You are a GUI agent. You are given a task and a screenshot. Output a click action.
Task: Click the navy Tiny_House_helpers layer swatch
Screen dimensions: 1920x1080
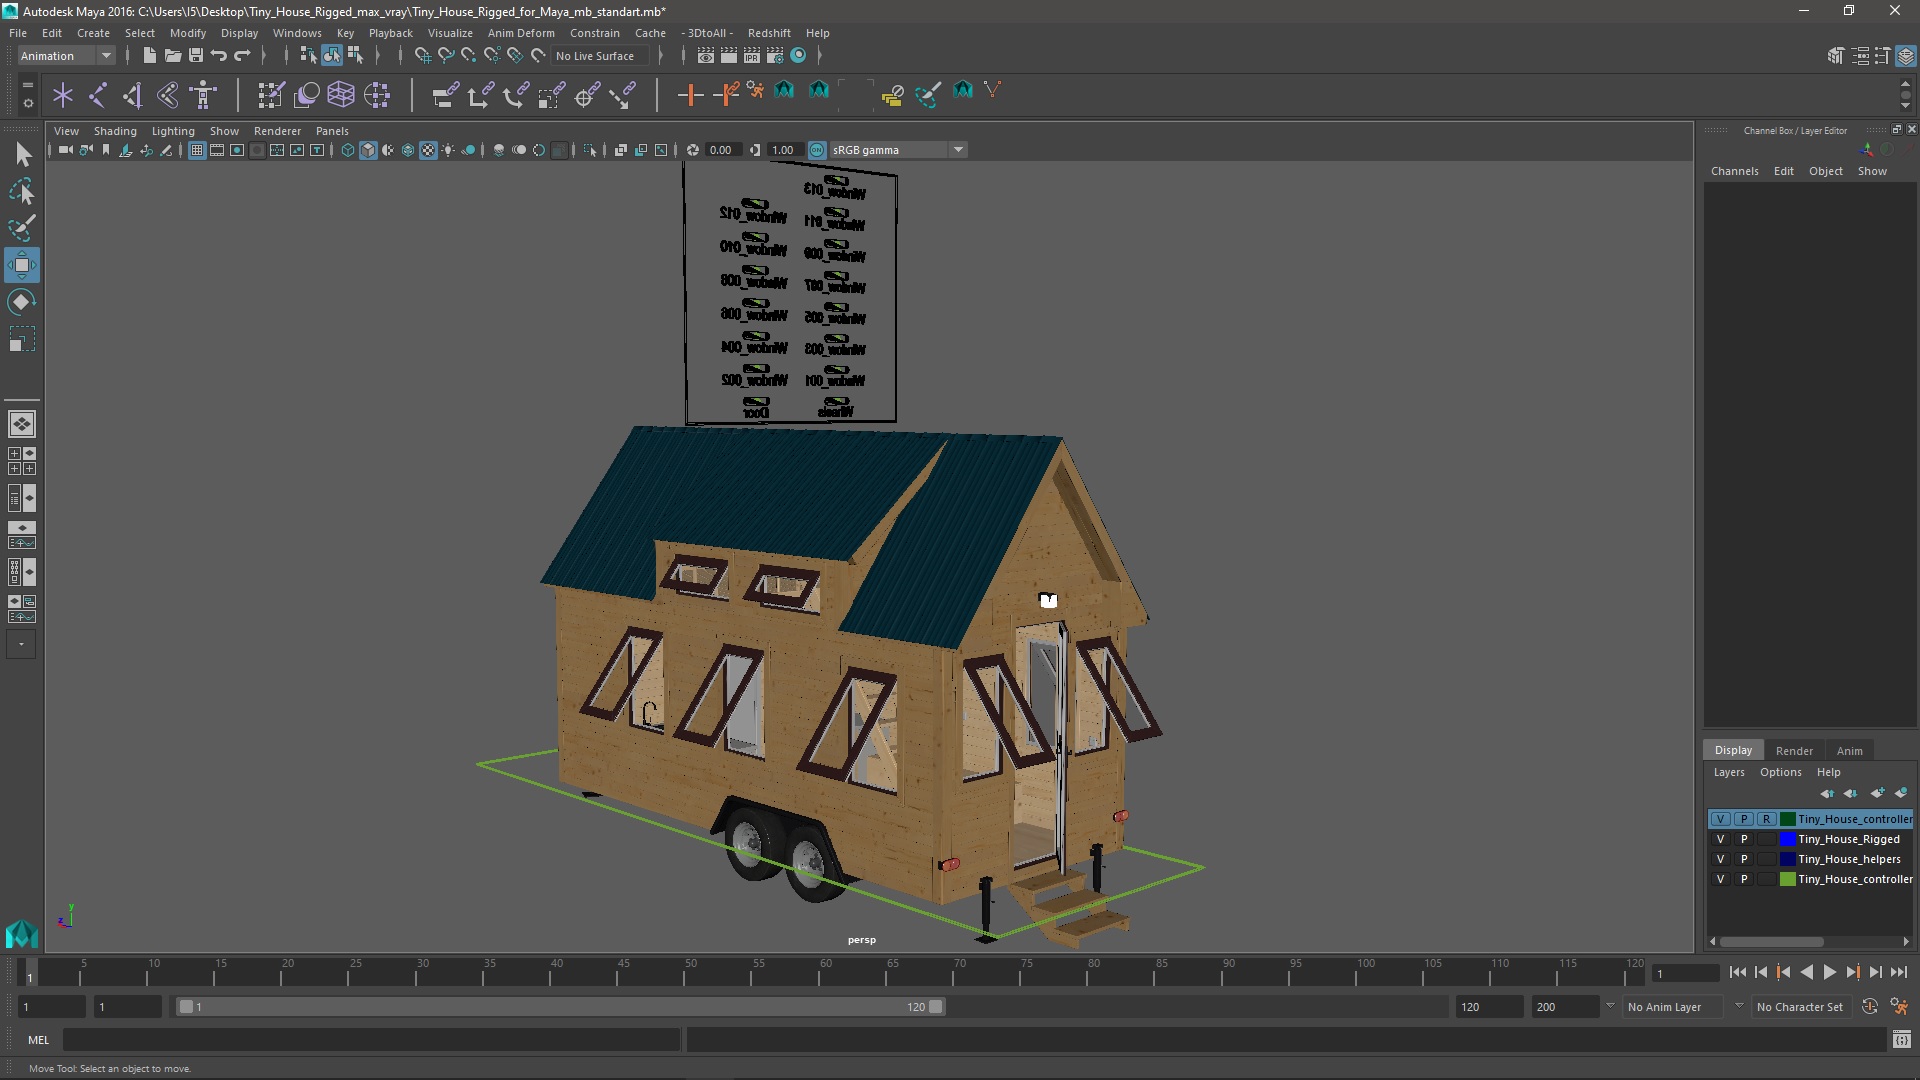(x=1788, y=859)
